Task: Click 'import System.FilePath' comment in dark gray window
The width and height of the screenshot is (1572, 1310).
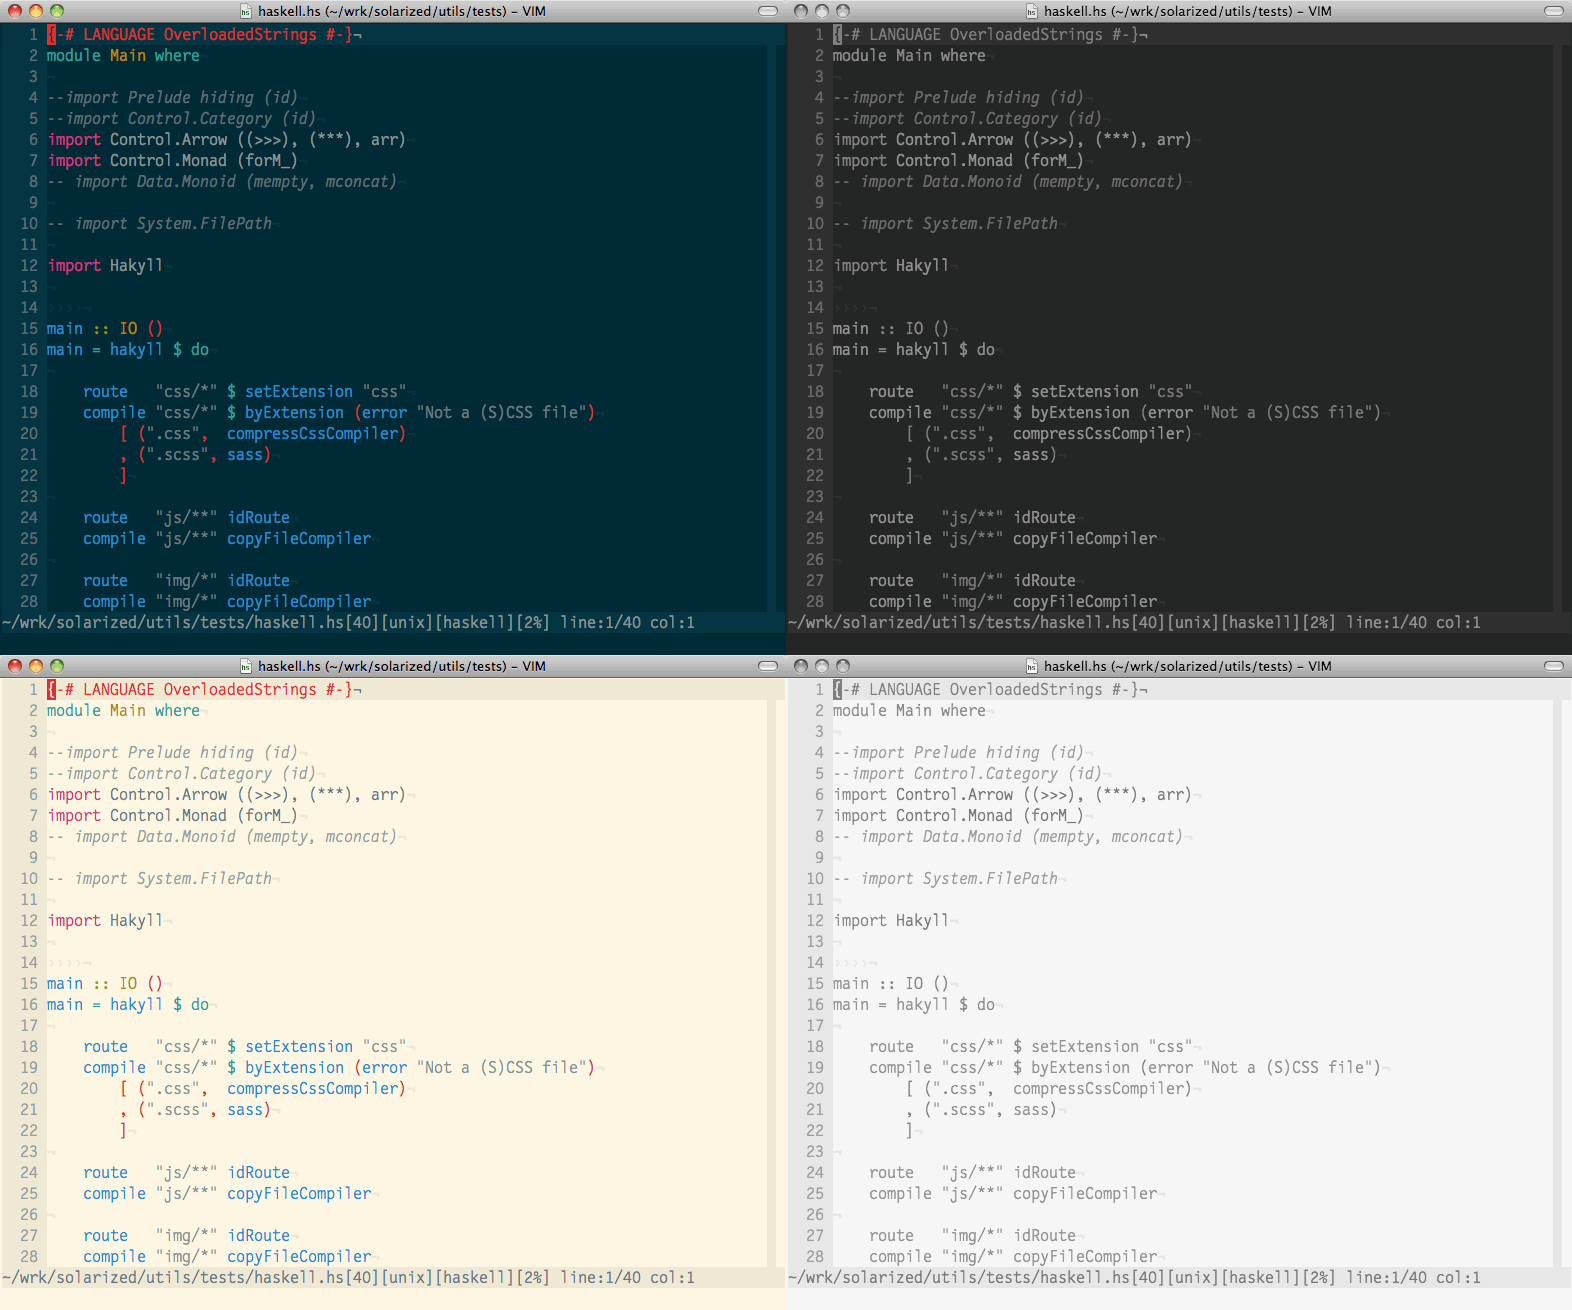Action: pyautogui.click(x=959, y=223)
